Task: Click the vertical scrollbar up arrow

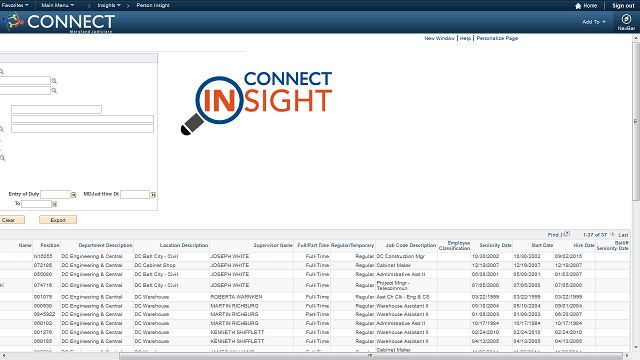Action: click(636, 38)
